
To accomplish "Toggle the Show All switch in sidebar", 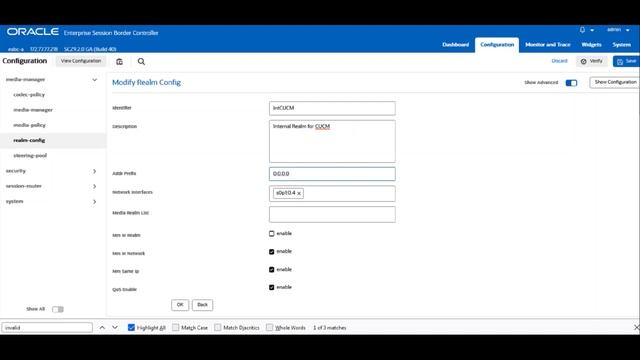I will (x=58, y=309).
